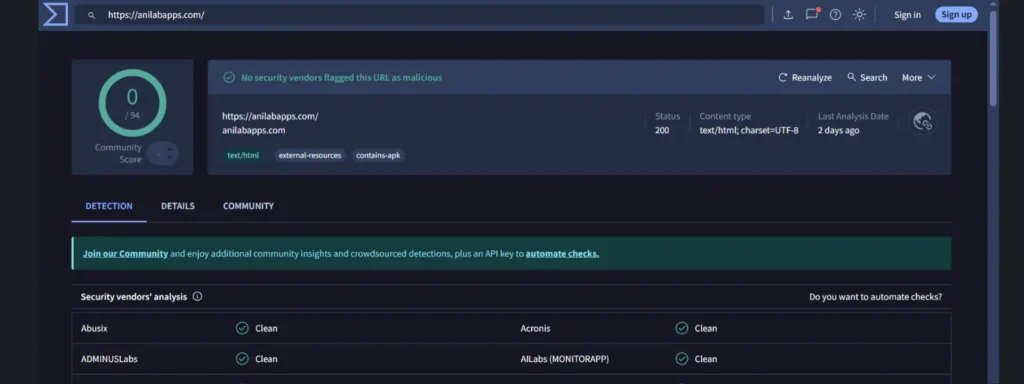Viewport: 1024px width, 384px height.
Task: Click the URL search input field
Action: point(419,15)
